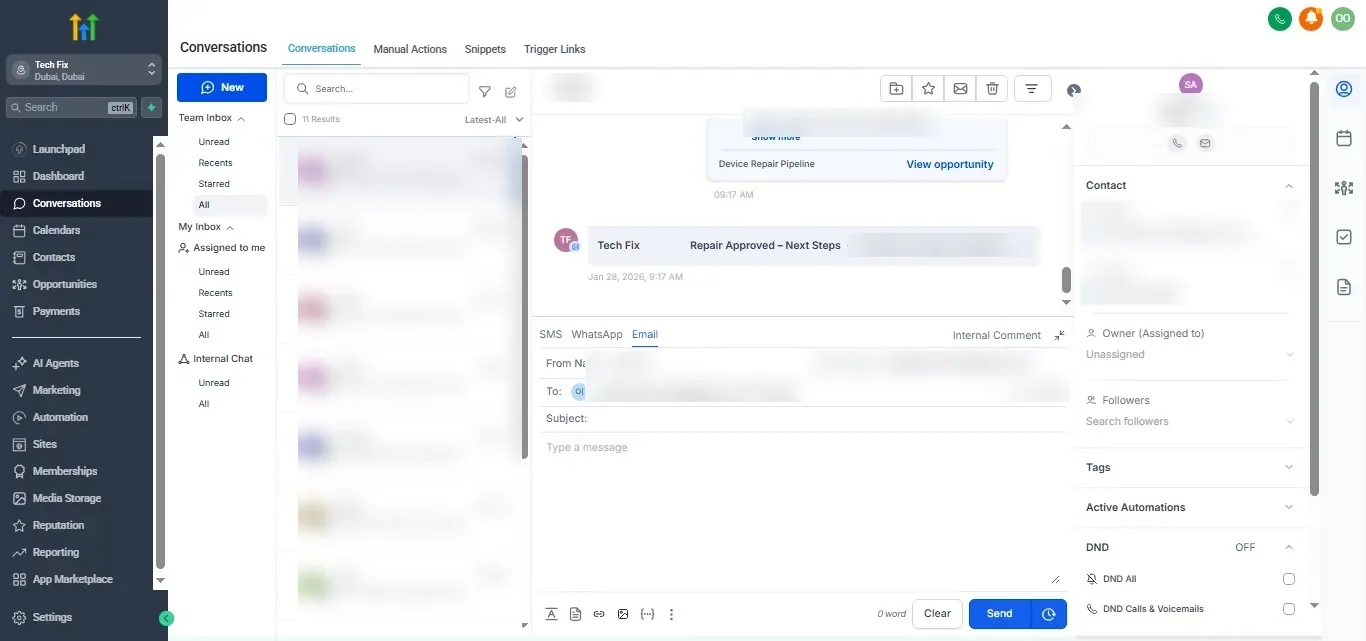Open the message filter lines icon
Viewport: 1366px width, 641px height.
[x=1032, y=89]
